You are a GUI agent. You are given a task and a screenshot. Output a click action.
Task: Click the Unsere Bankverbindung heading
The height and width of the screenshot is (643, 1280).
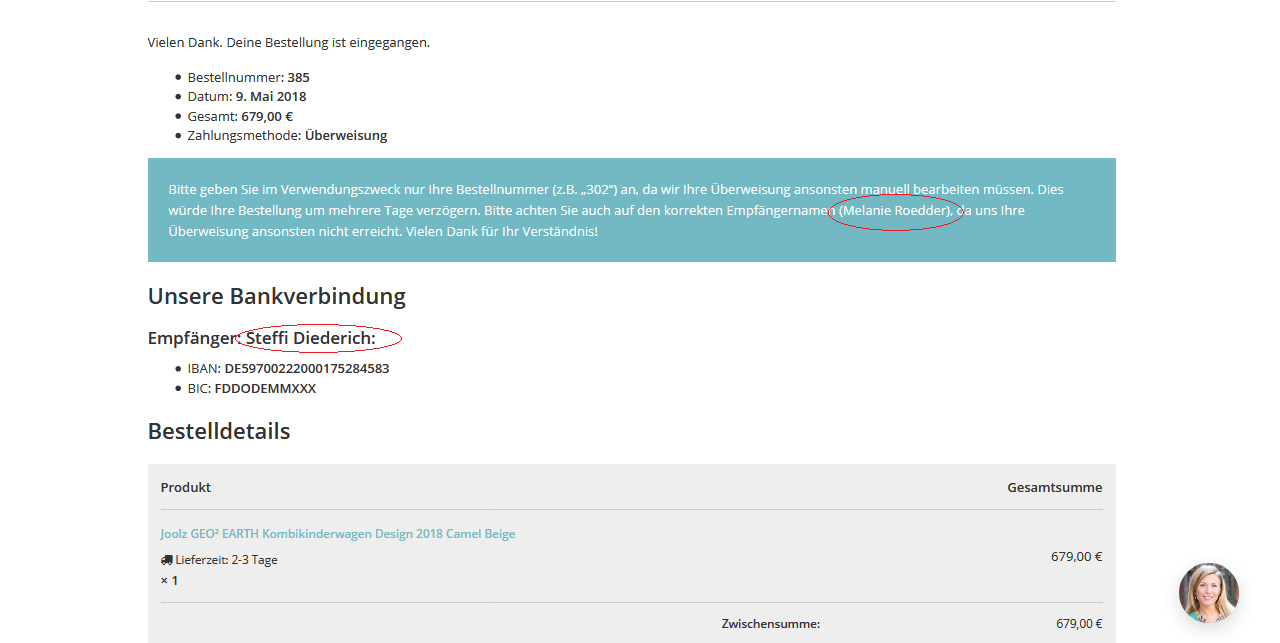coord(277,296)
